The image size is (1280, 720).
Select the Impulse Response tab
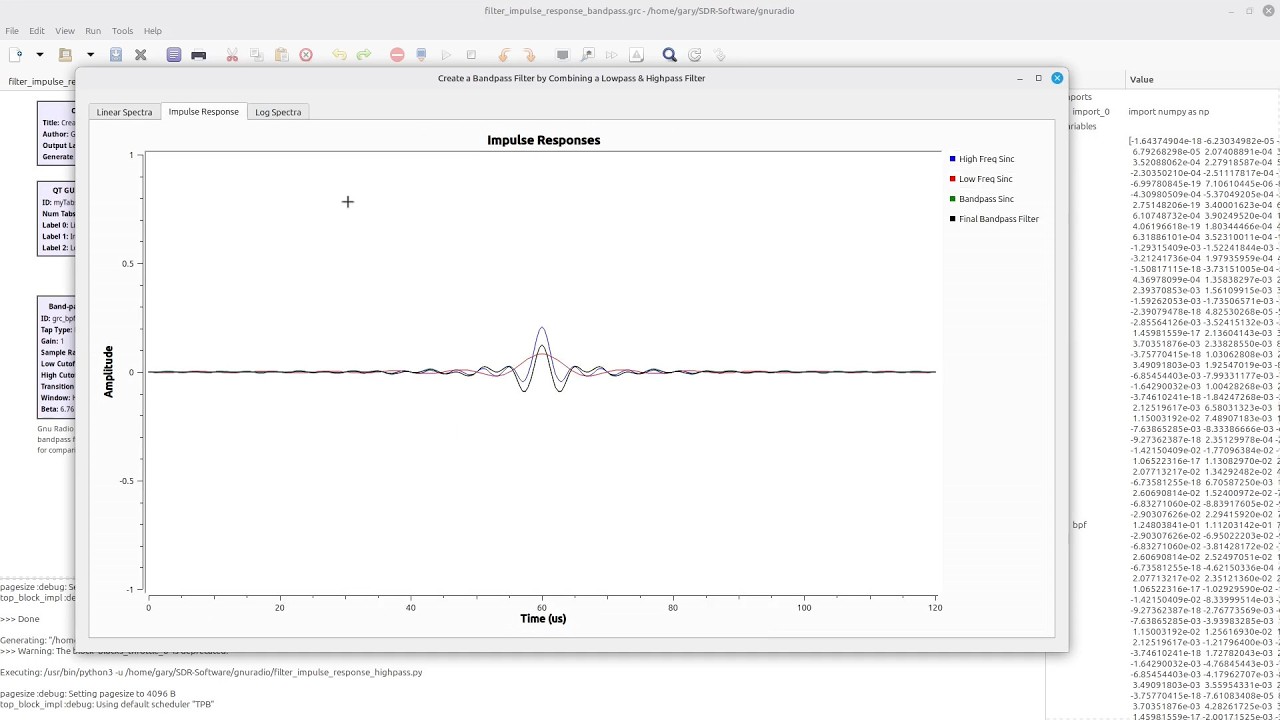click(x=203, y=111)
